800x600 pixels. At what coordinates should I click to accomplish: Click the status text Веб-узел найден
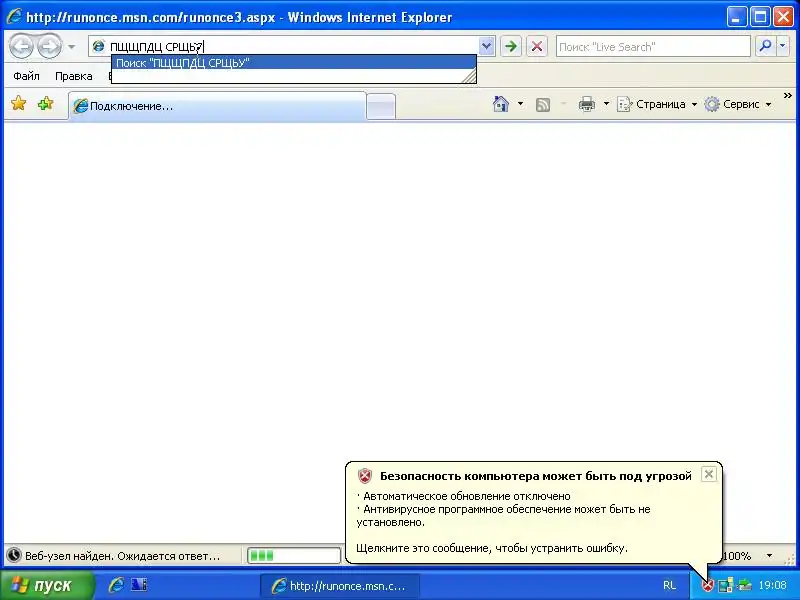pos(122,556)
